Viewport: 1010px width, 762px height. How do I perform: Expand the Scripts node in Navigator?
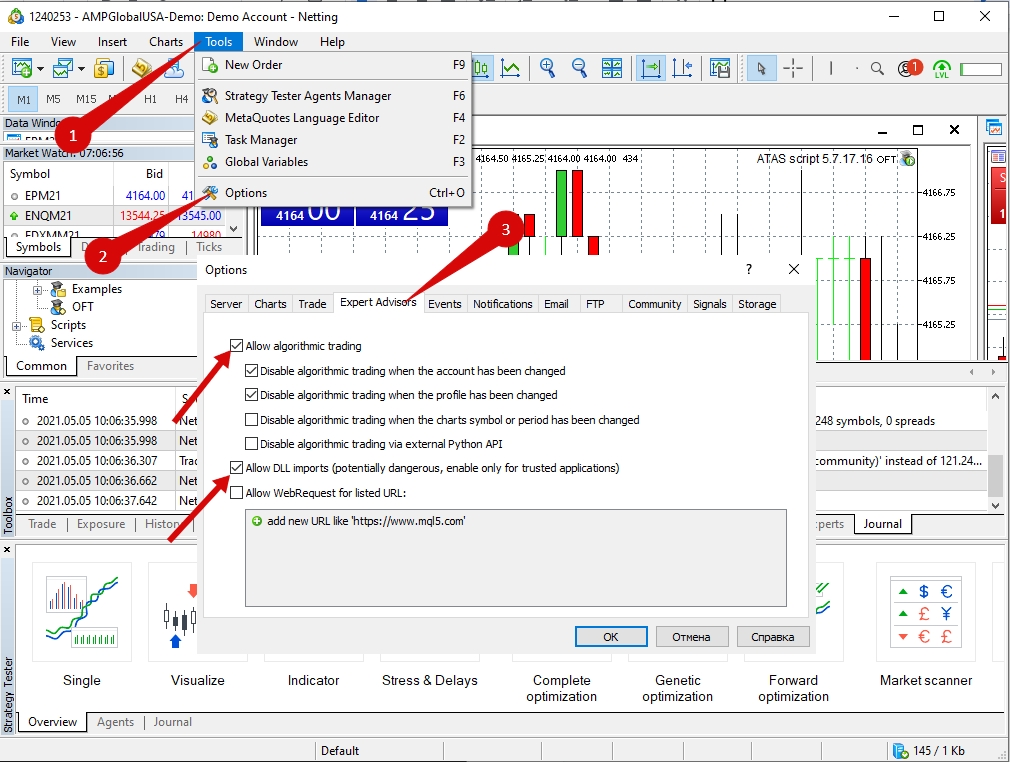pyautogui.click(x=17, y=326)
